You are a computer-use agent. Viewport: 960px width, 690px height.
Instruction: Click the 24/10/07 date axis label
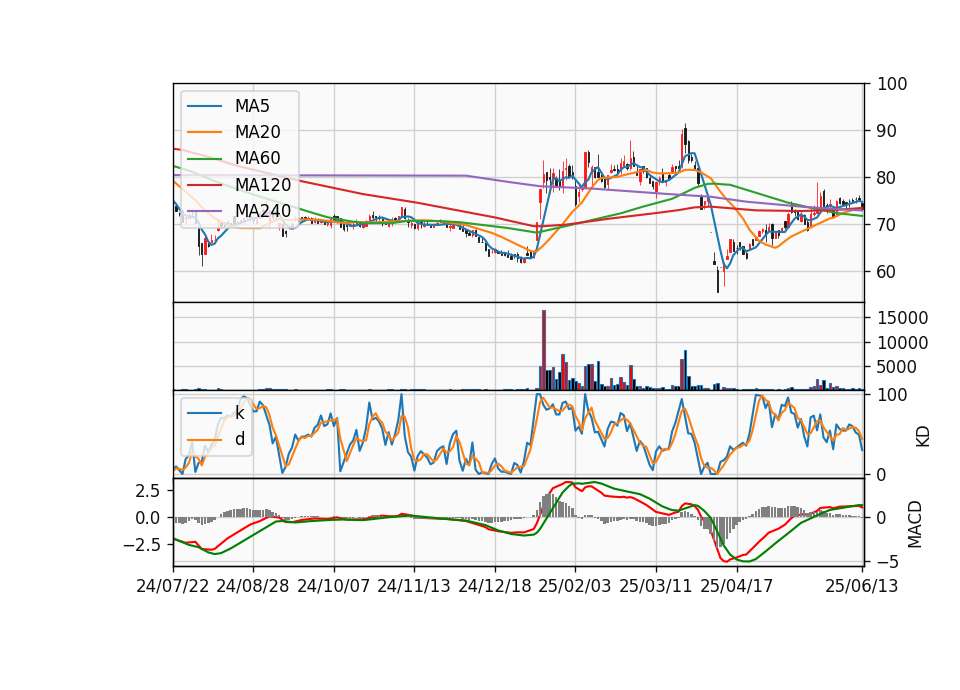tap(334, 587)
